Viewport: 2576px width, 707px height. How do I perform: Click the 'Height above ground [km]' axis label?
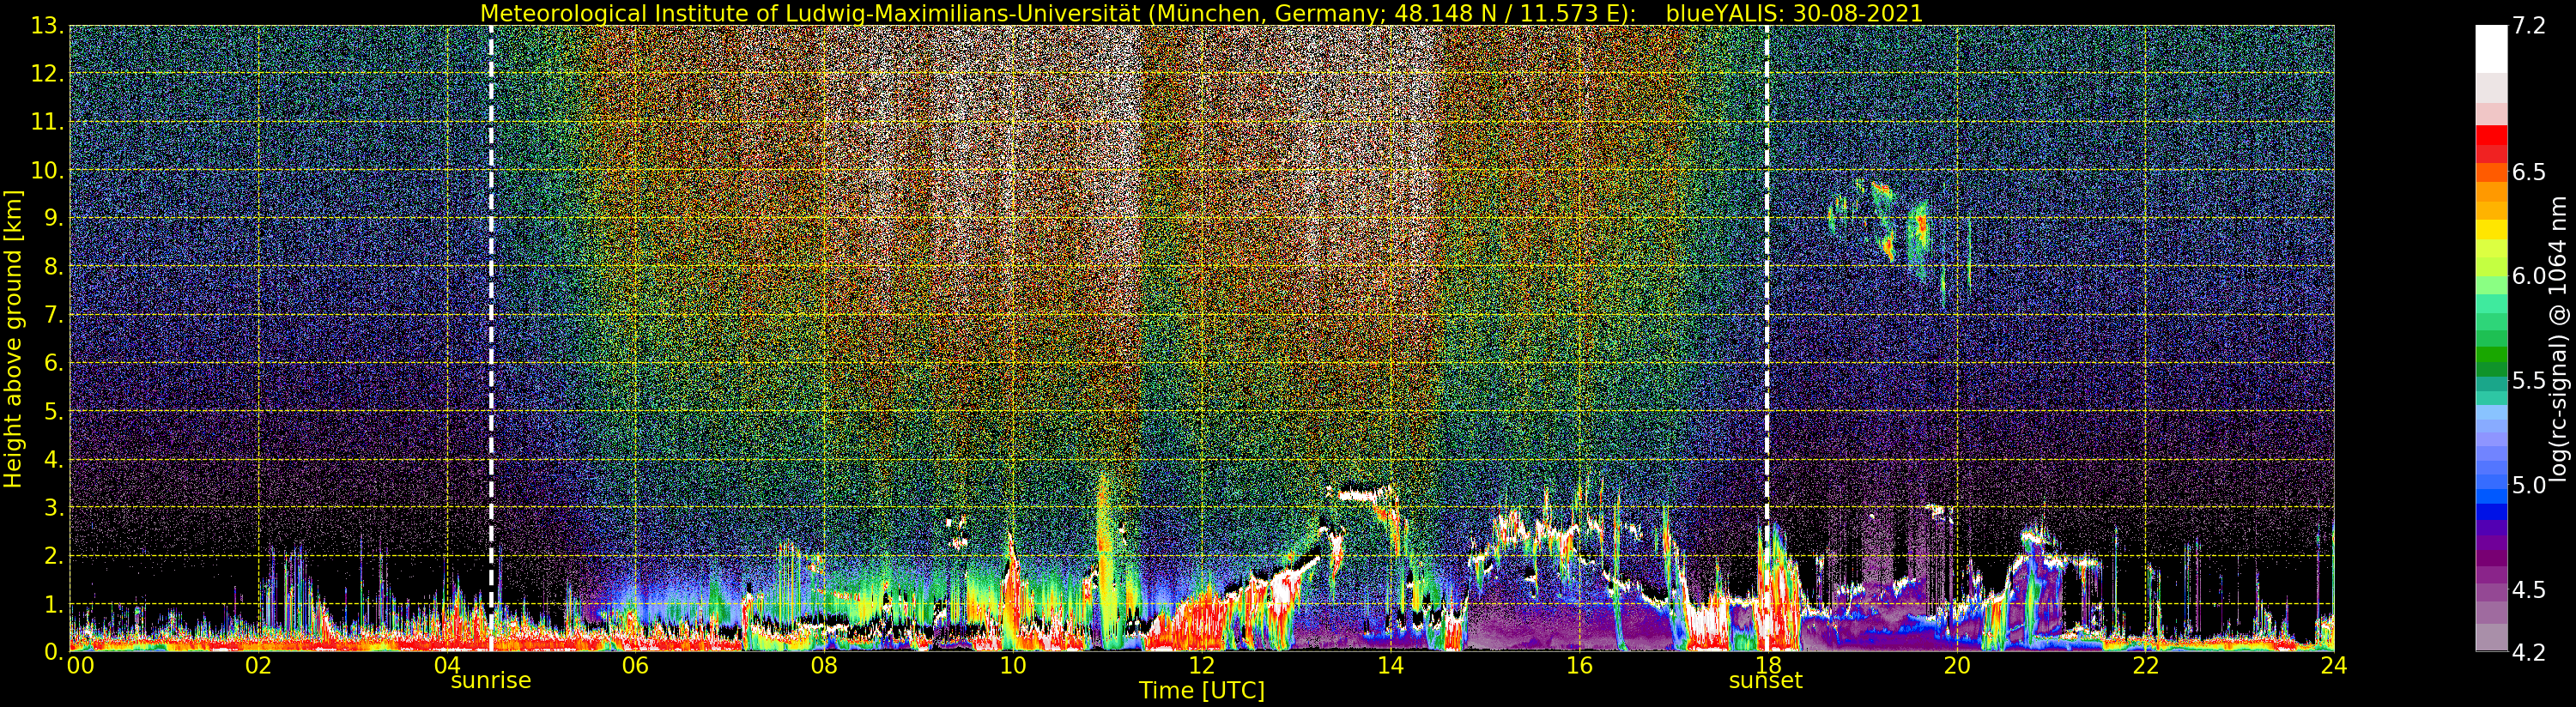click(13, 338)
